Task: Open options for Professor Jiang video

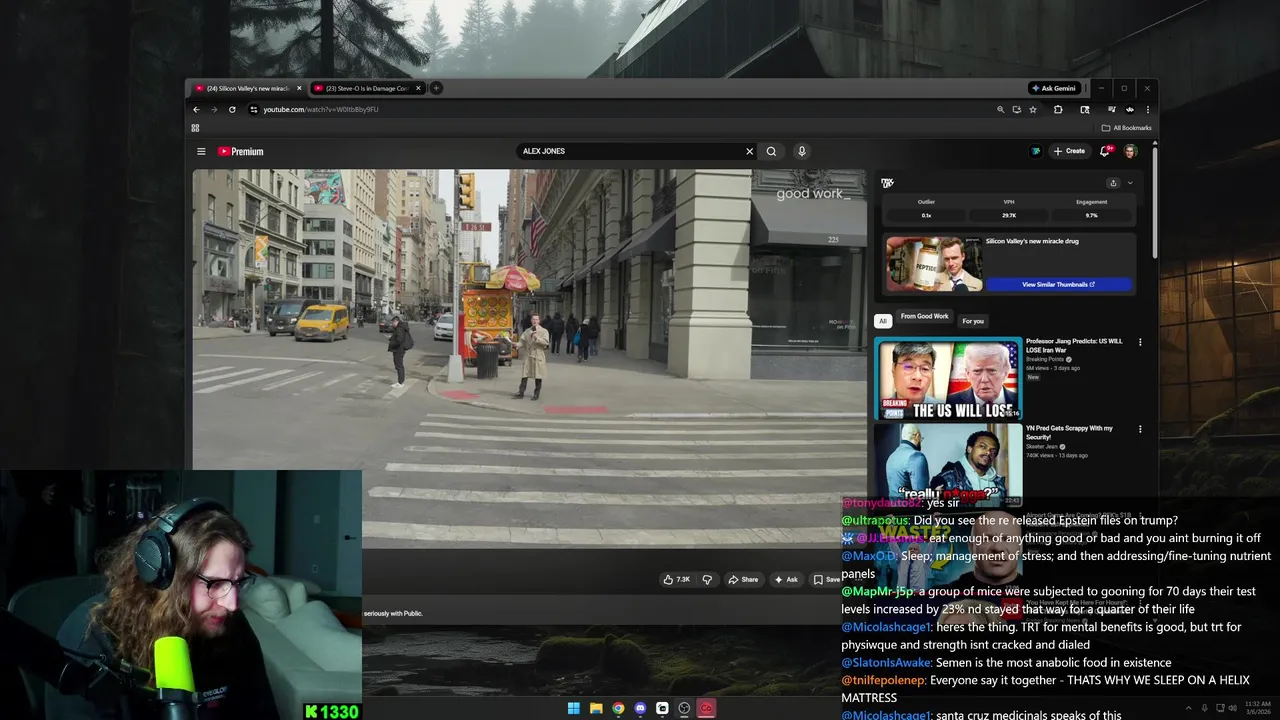Action: point(1140,342)
